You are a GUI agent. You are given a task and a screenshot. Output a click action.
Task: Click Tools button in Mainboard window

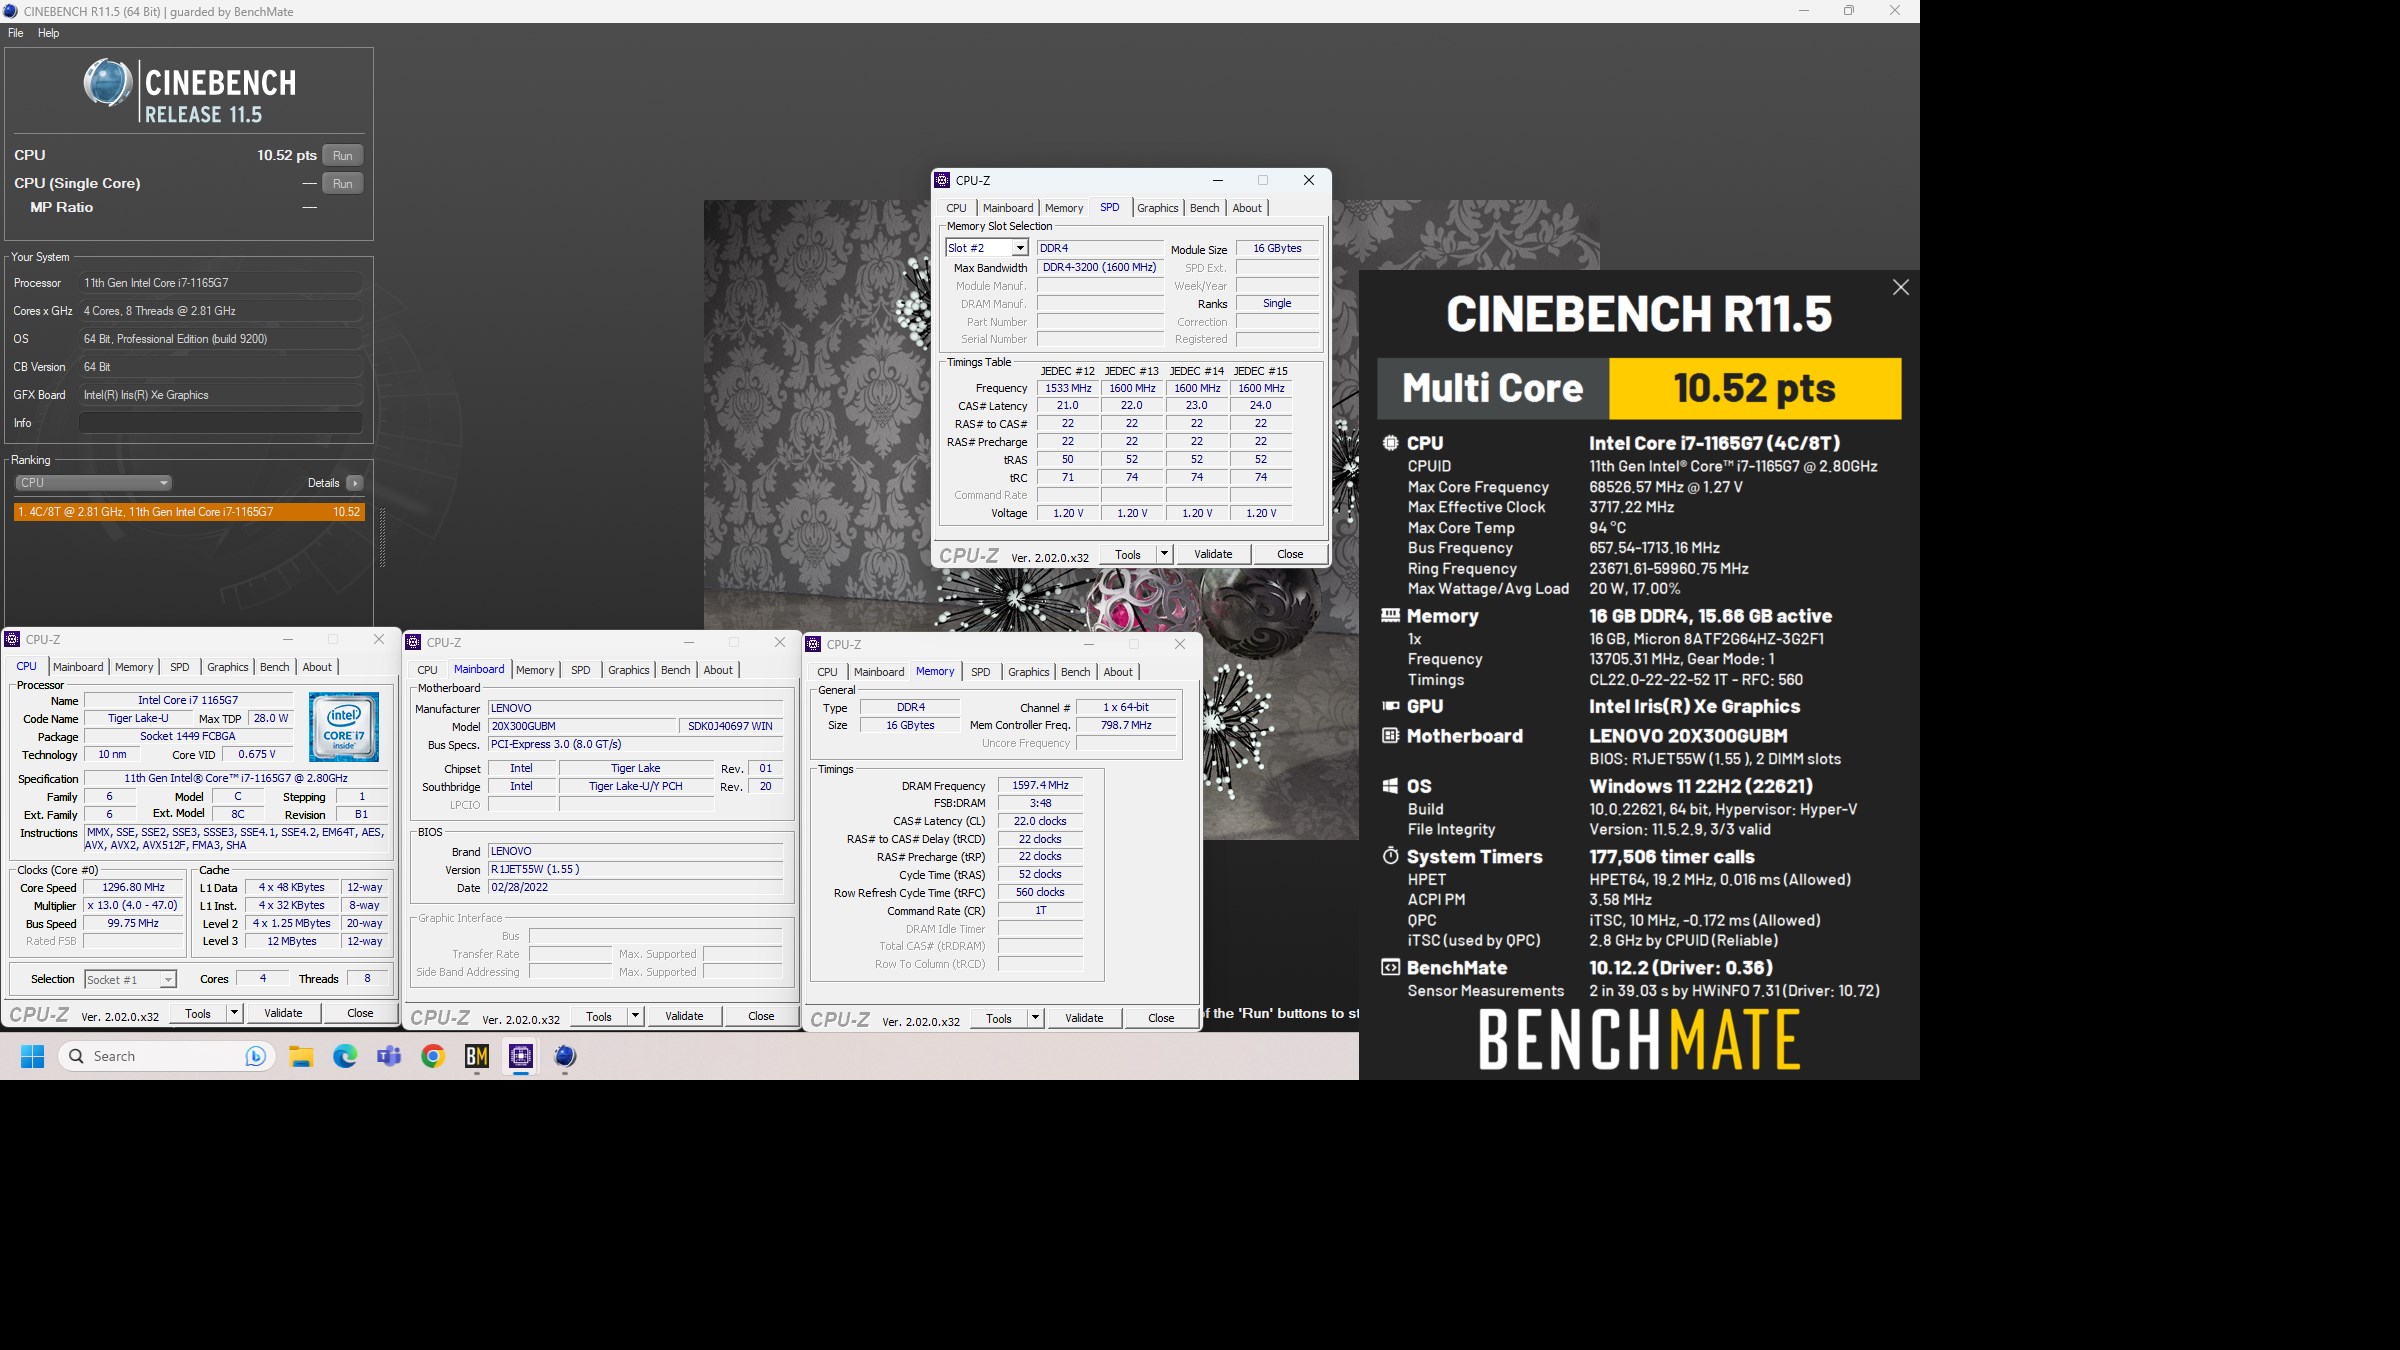click(599, 1016)
